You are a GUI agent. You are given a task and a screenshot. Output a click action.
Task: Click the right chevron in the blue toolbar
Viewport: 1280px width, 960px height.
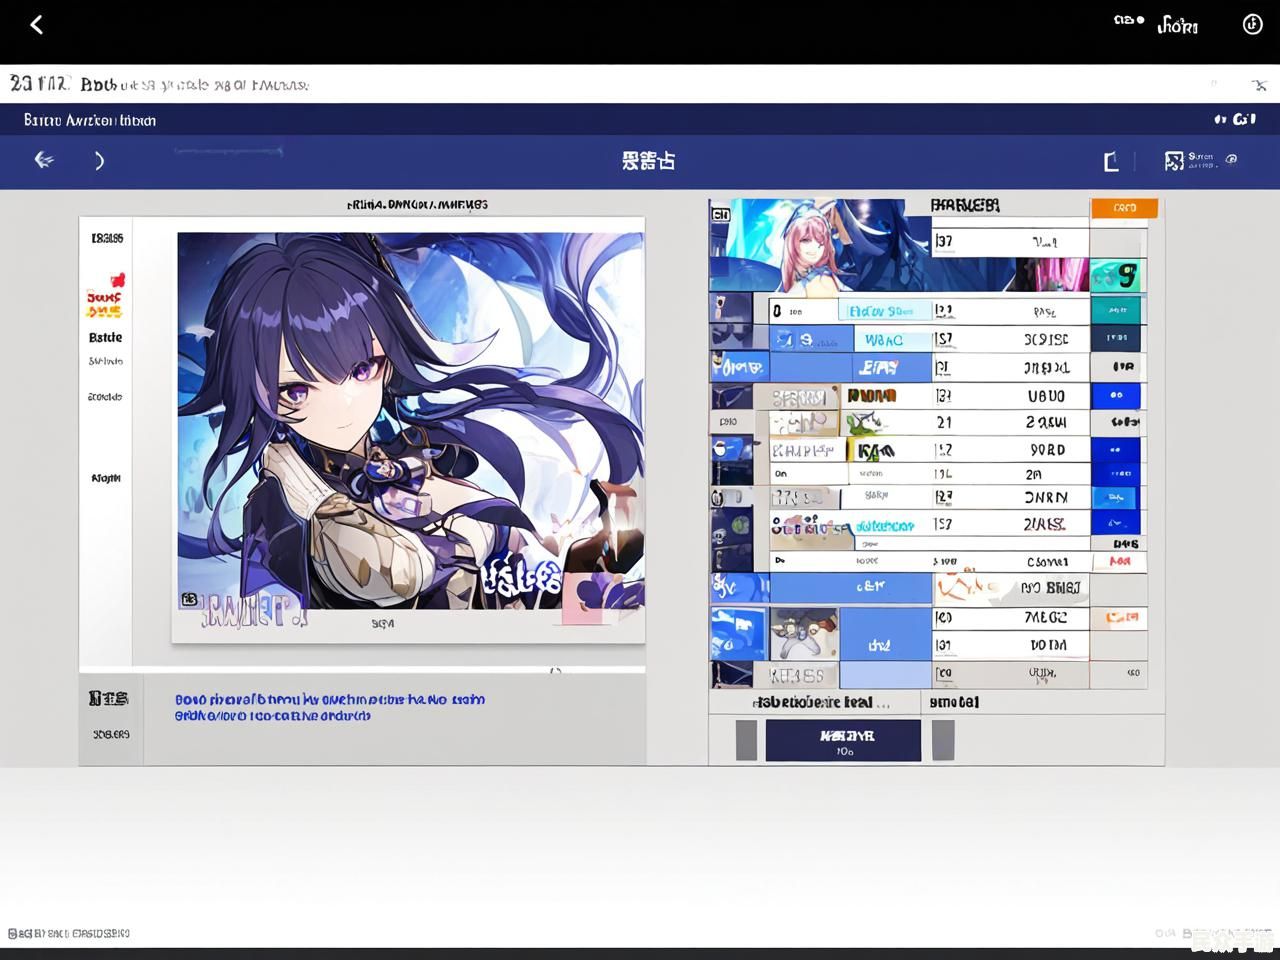tap(99, 161)
